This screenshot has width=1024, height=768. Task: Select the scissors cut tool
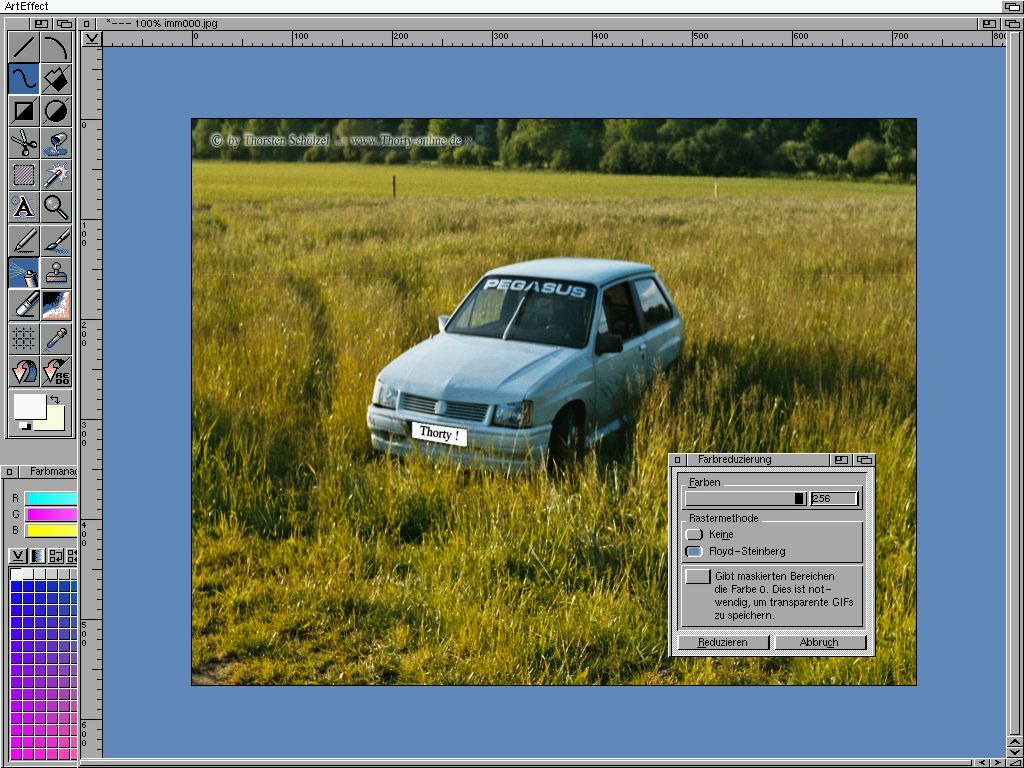[24, 142]
